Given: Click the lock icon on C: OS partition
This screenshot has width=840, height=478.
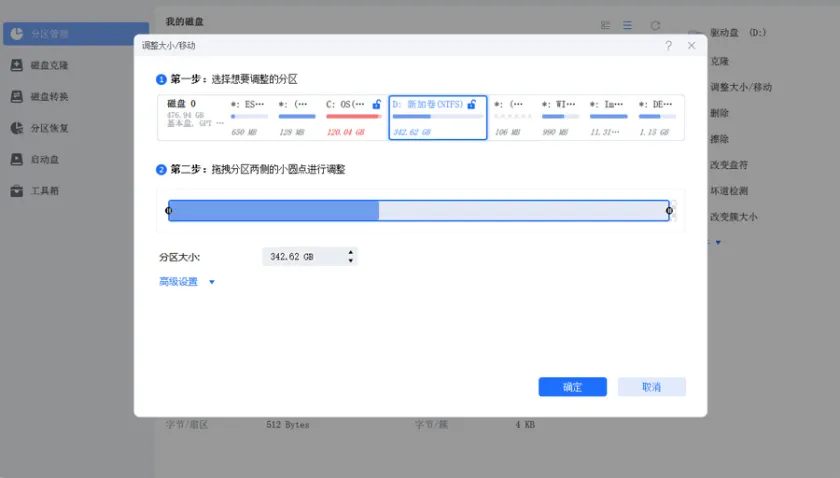Looking at the screenshot, I should 376,104.
